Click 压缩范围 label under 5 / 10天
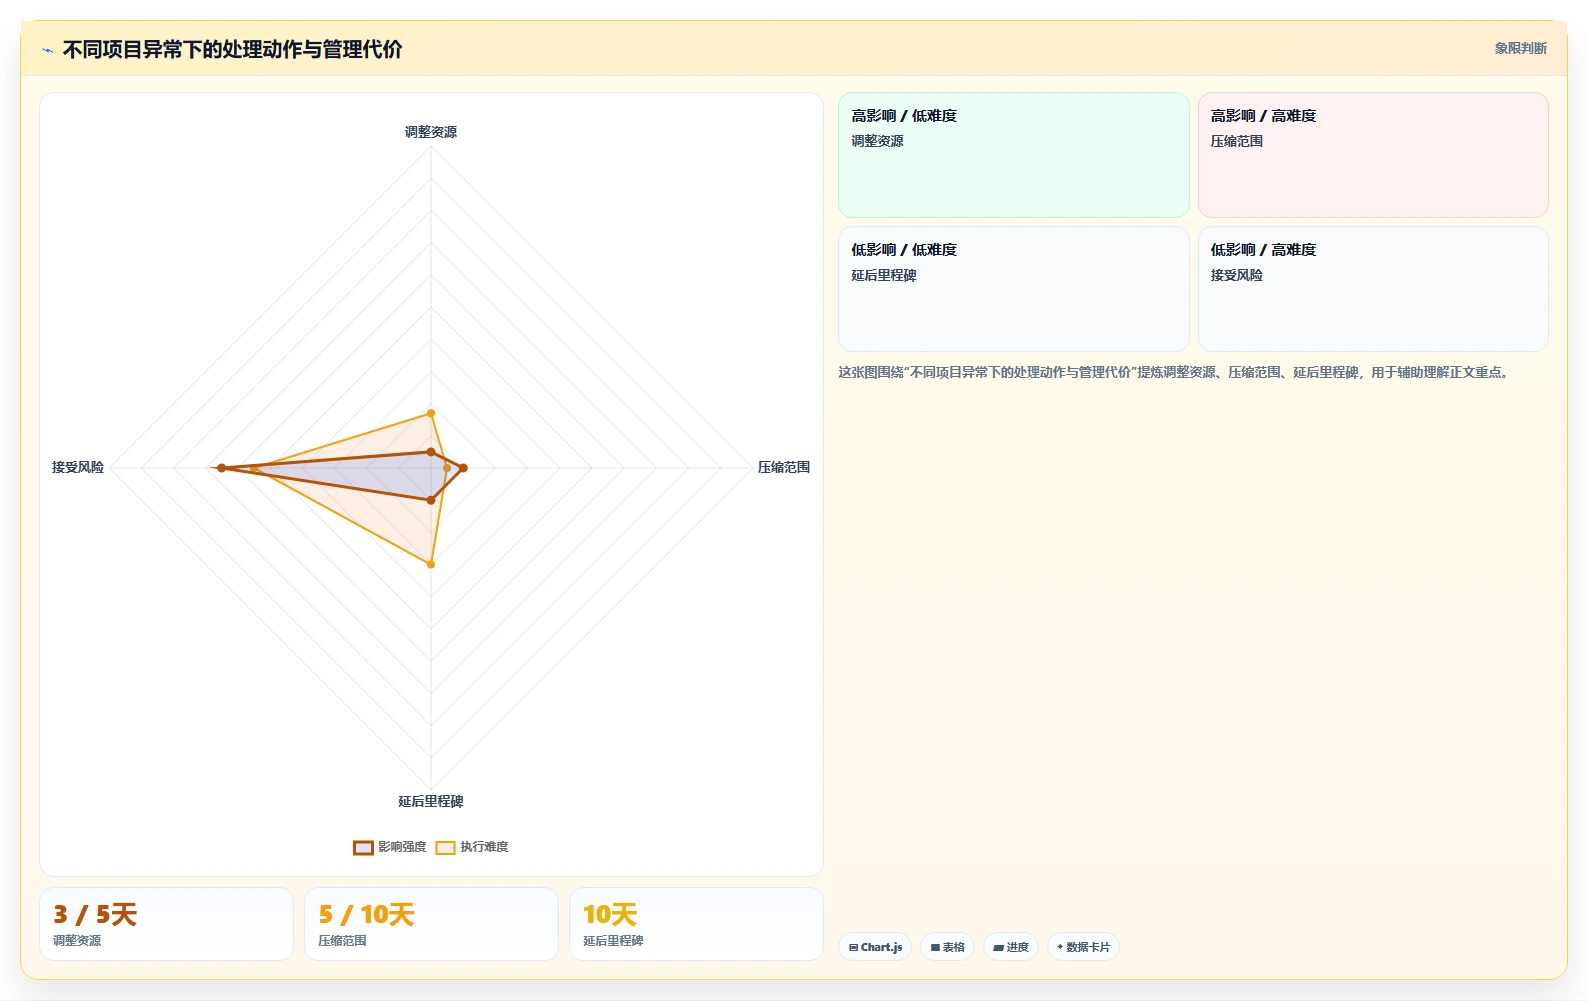The height and width of the screenshot is (1001, 1588). tap(342, 941)
